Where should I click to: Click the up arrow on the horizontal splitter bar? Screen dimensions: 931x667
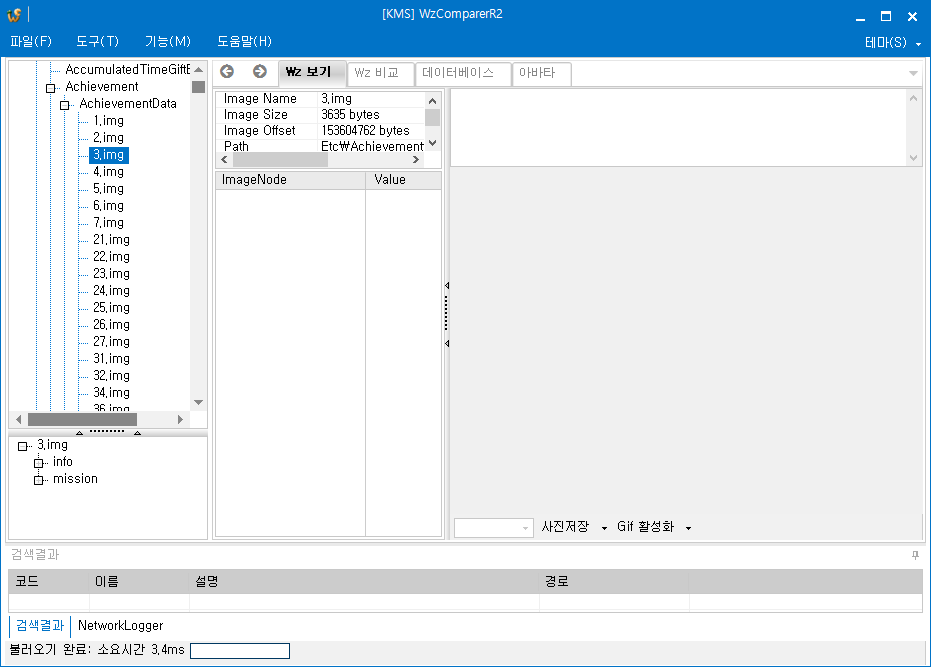coord(78,431)
